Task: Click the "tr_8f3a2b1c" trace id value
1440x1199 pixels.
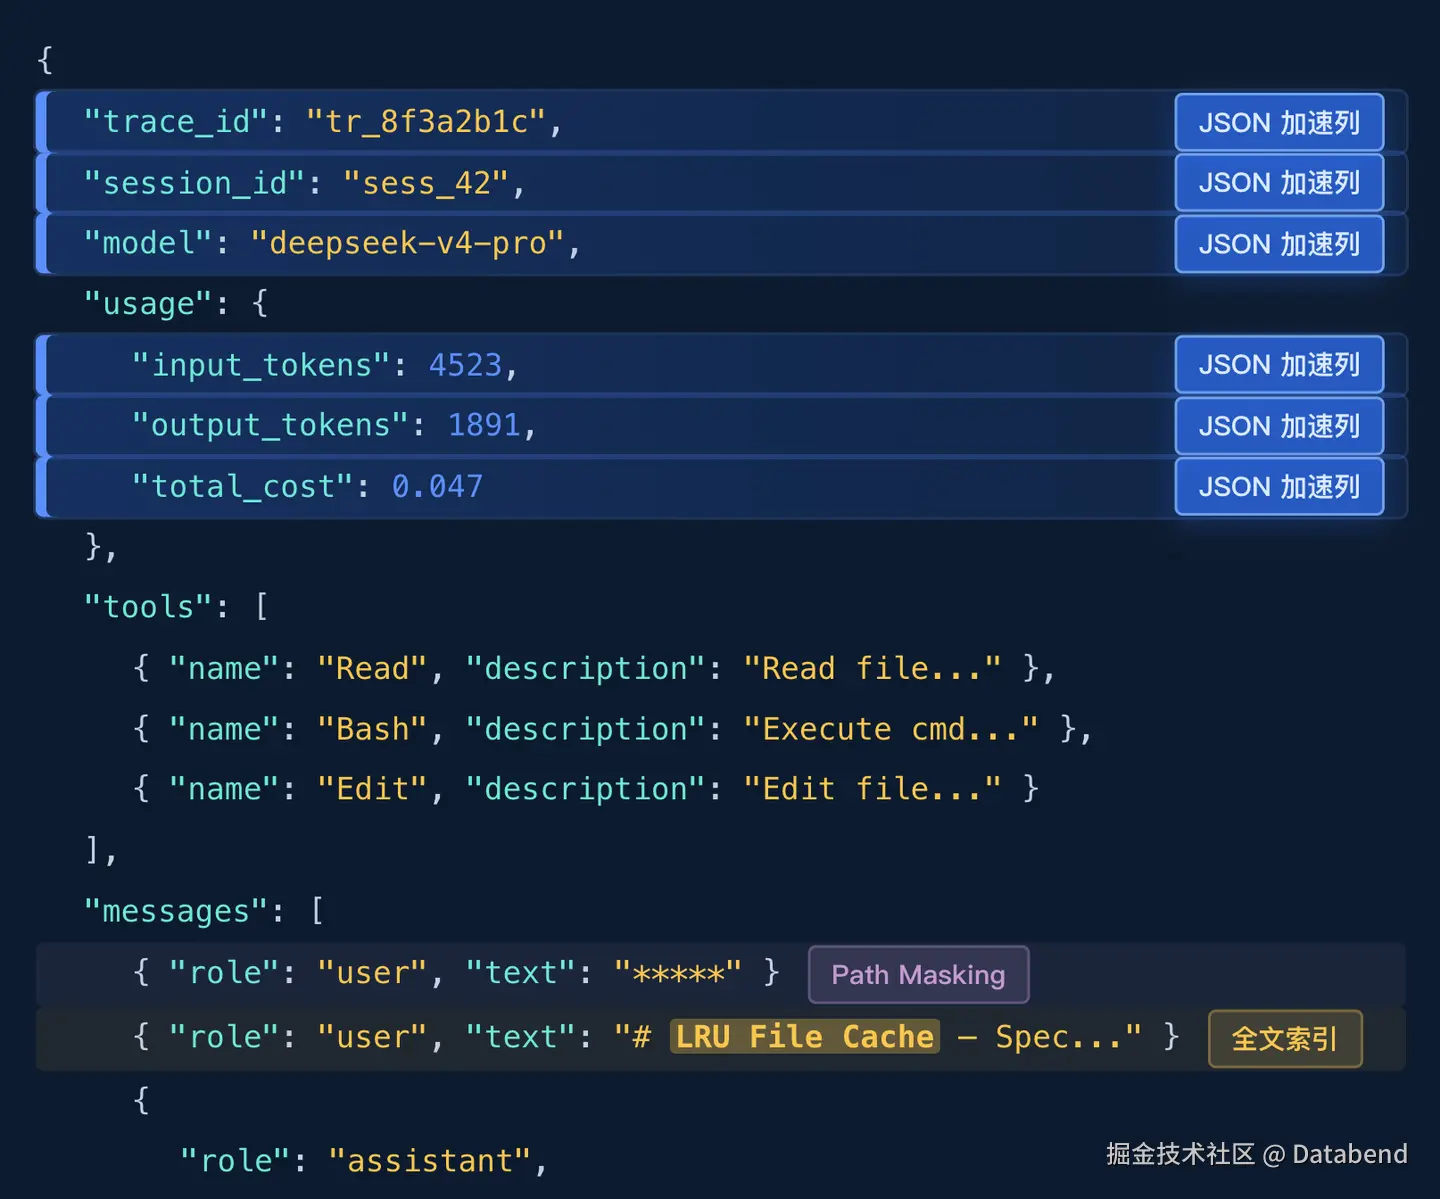Action: (426, 121)
